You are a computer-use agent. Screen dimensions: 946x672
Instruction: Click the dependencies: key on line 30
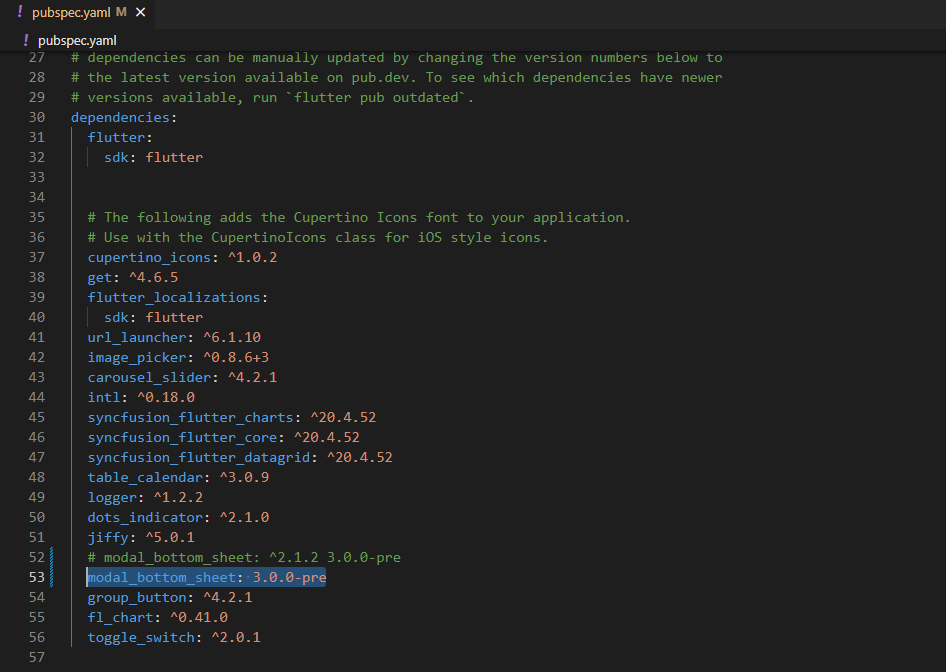[x=124, y=118]
